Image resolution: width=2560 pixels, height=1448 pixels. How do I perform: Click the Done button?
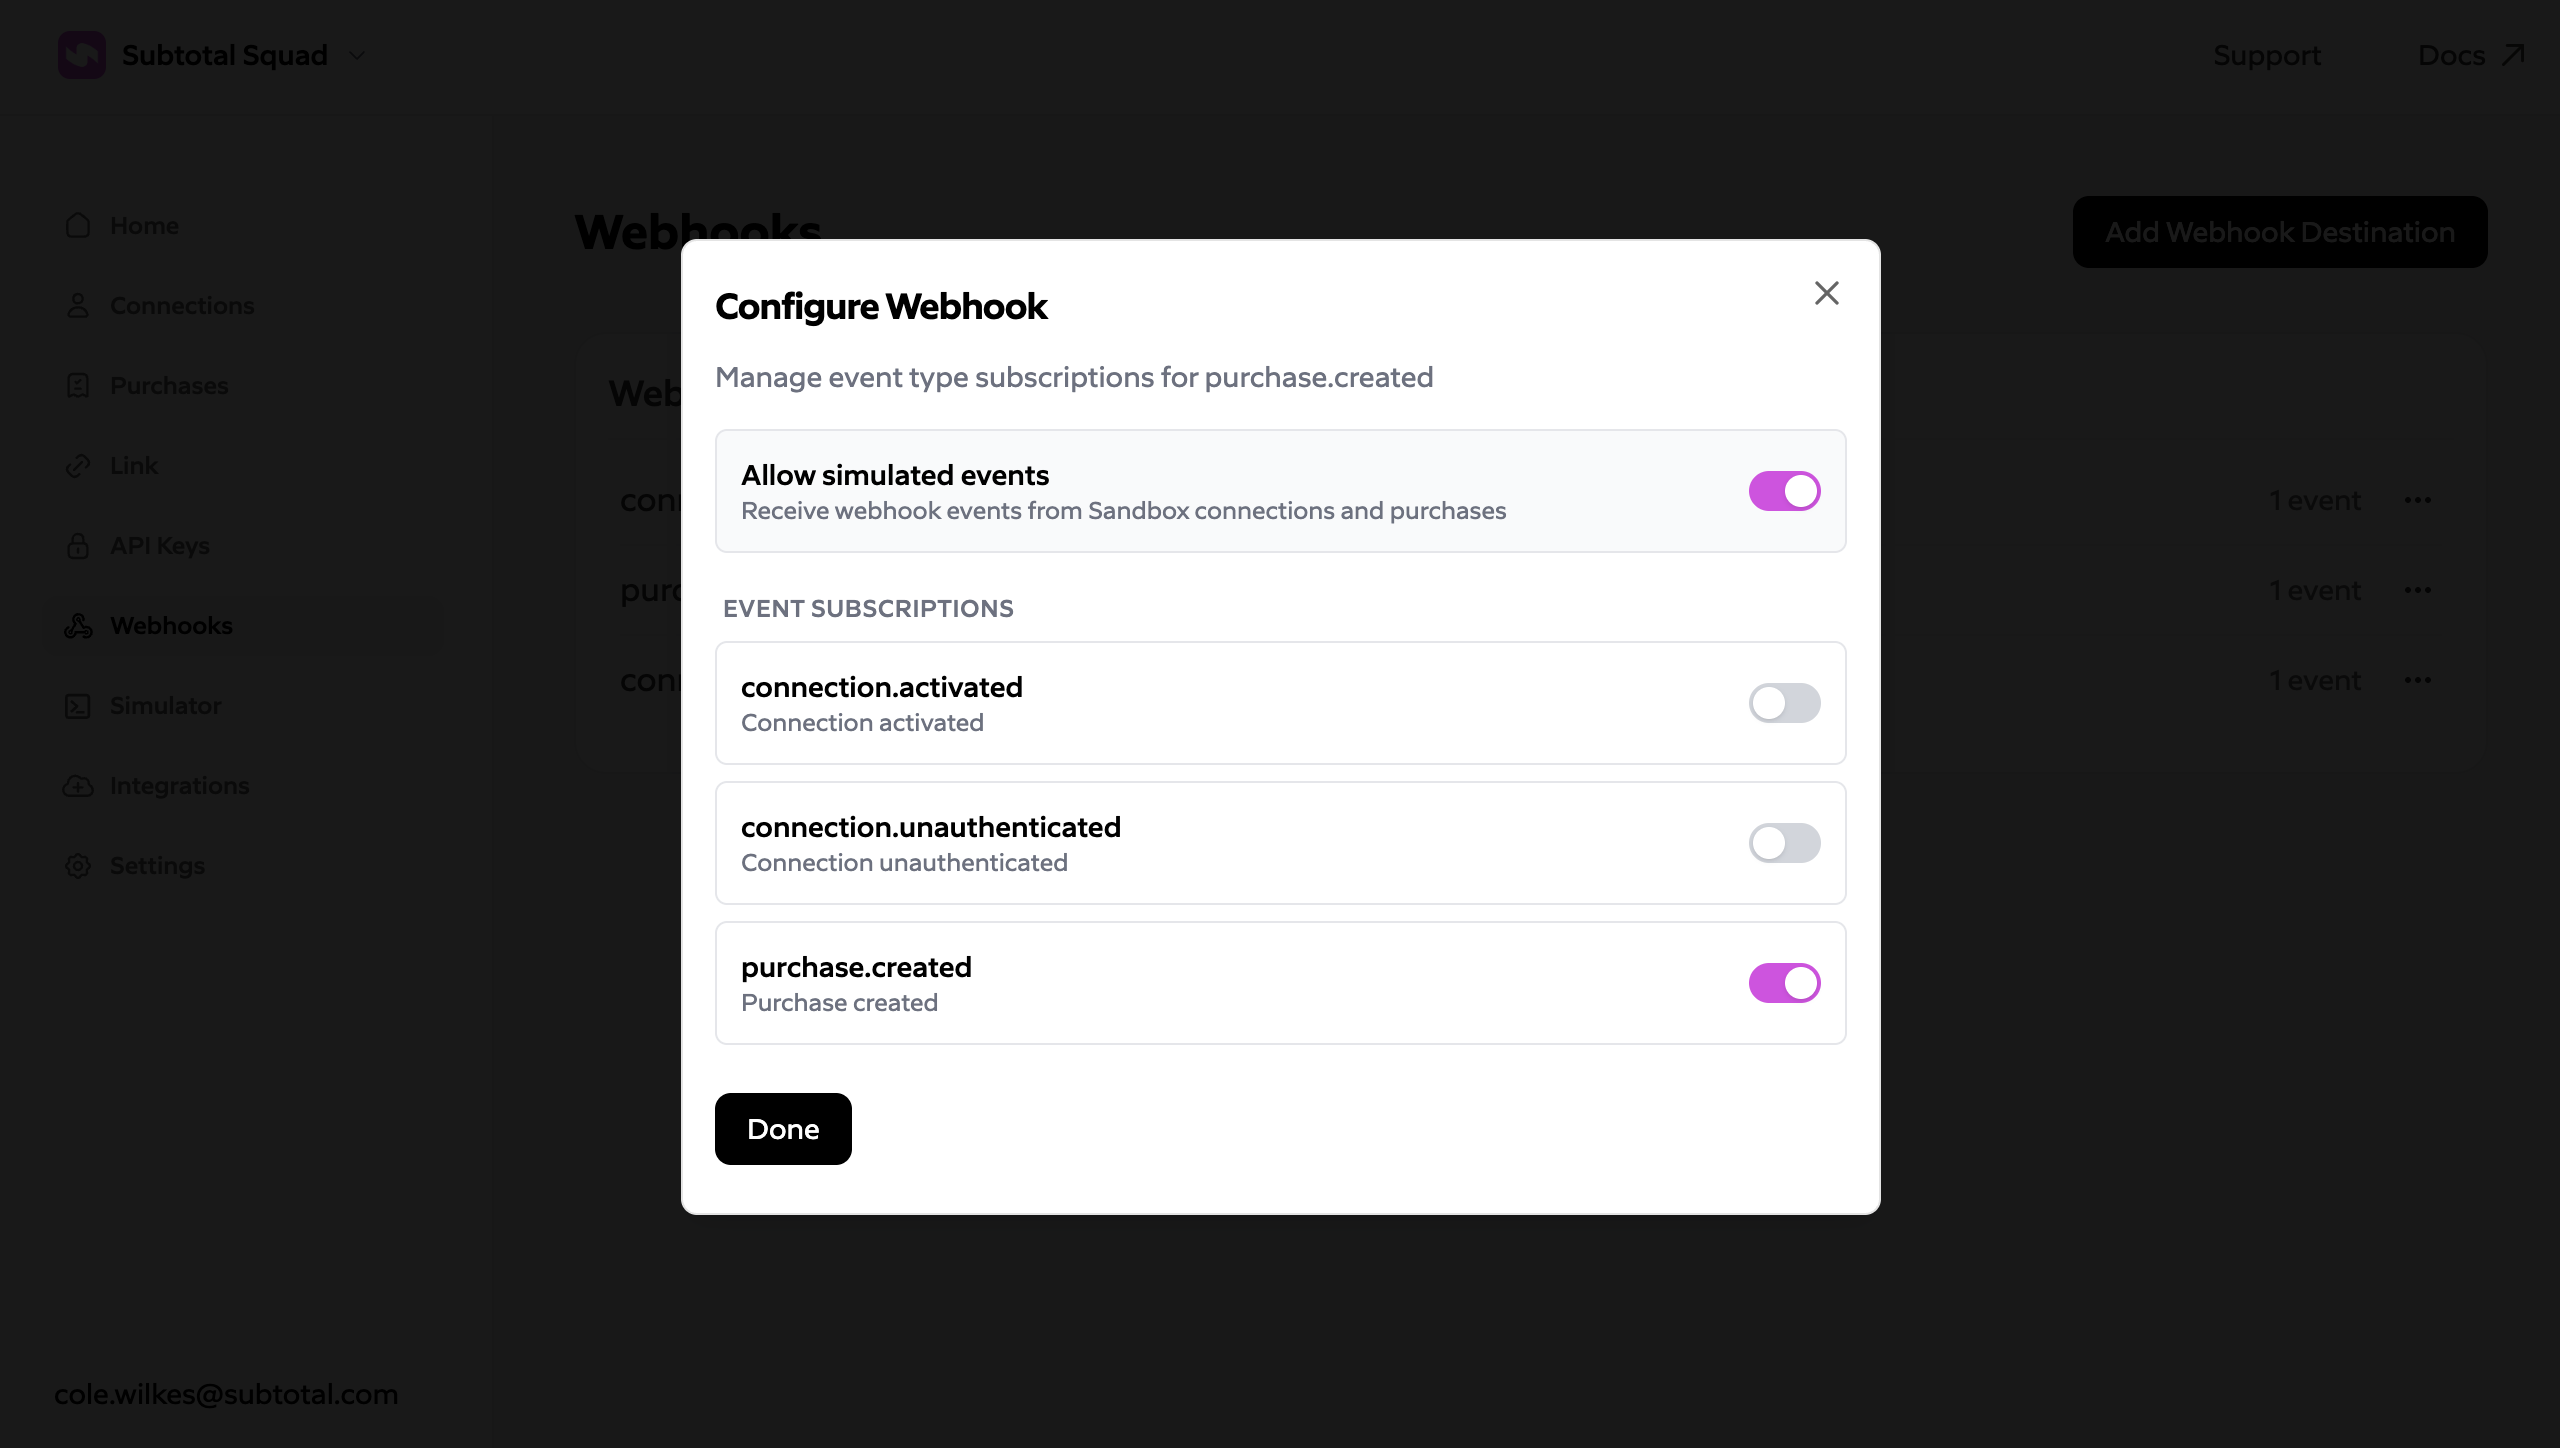pyautogui.click(x=783, y=1128)
